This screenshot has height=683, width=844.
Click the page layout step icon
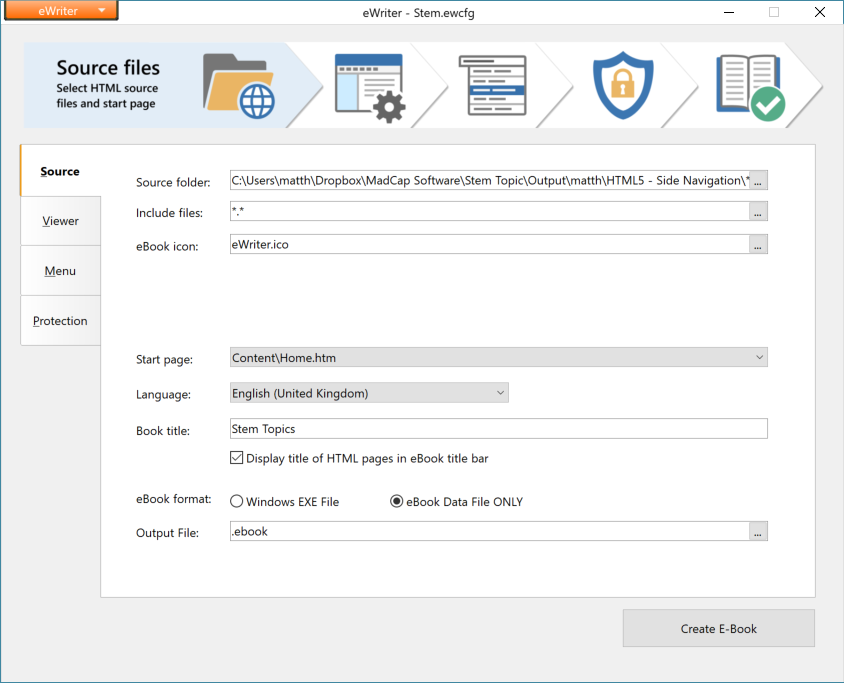(x=493, y=85)
